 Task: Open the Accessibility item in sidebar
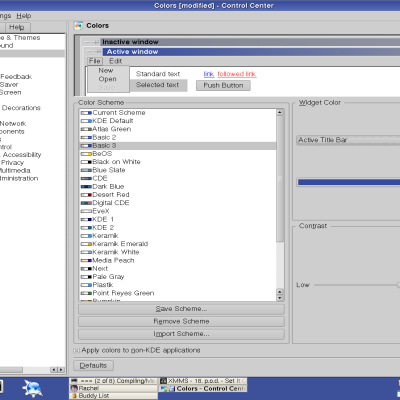coord(22,155)
